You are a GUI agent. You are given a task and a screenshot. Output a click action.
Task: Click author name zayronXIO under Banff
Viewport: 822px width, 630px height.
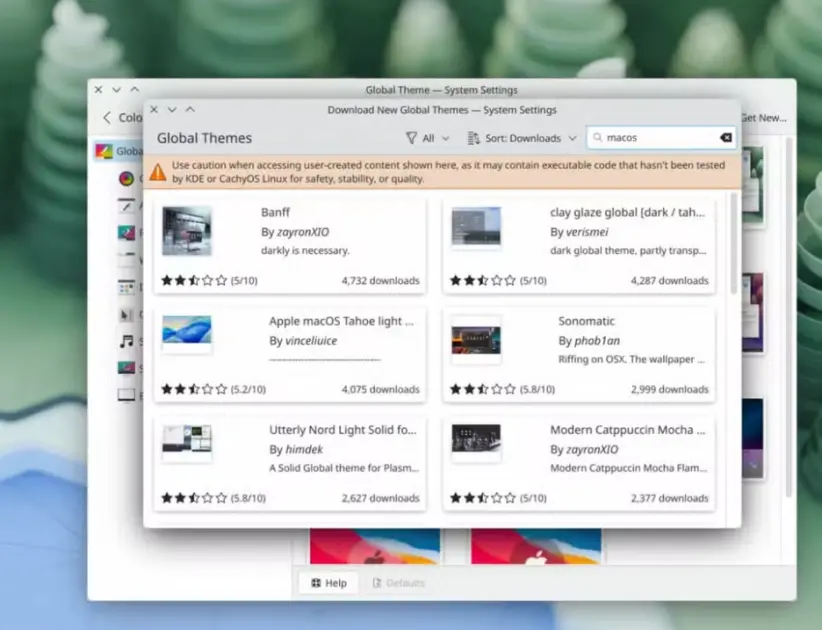coord(303,232)
